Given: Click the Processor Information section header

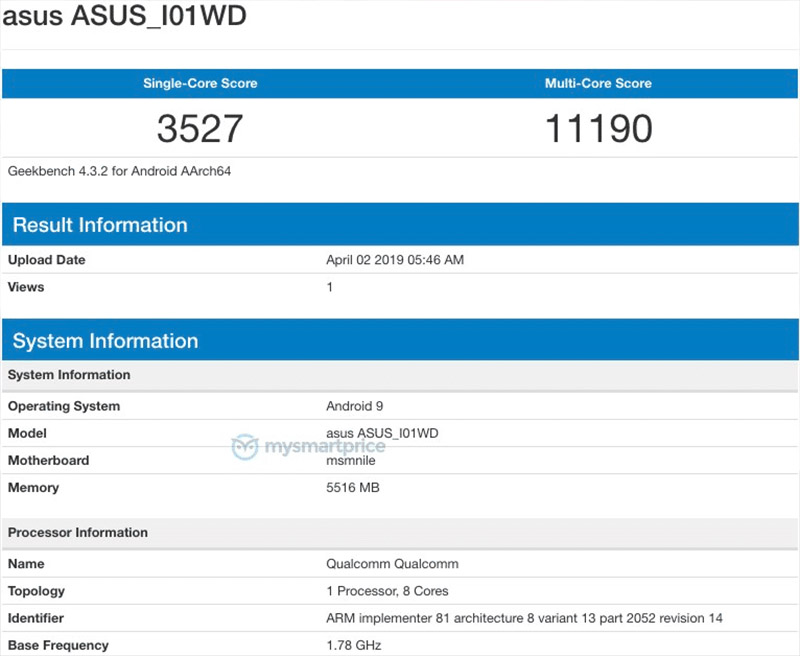Looking at the screenshot, I should point(77,532).
